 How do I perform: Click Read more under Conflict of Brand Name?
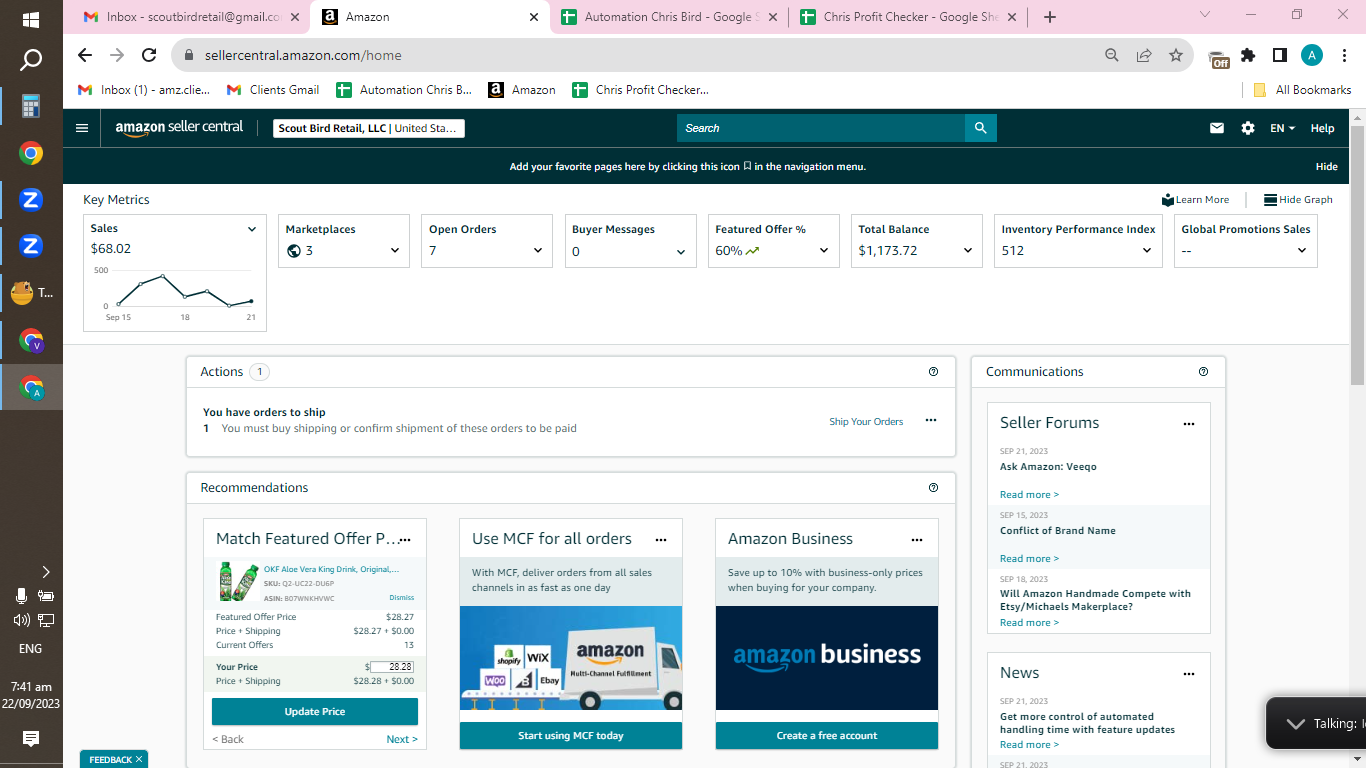pos(1029,559)
